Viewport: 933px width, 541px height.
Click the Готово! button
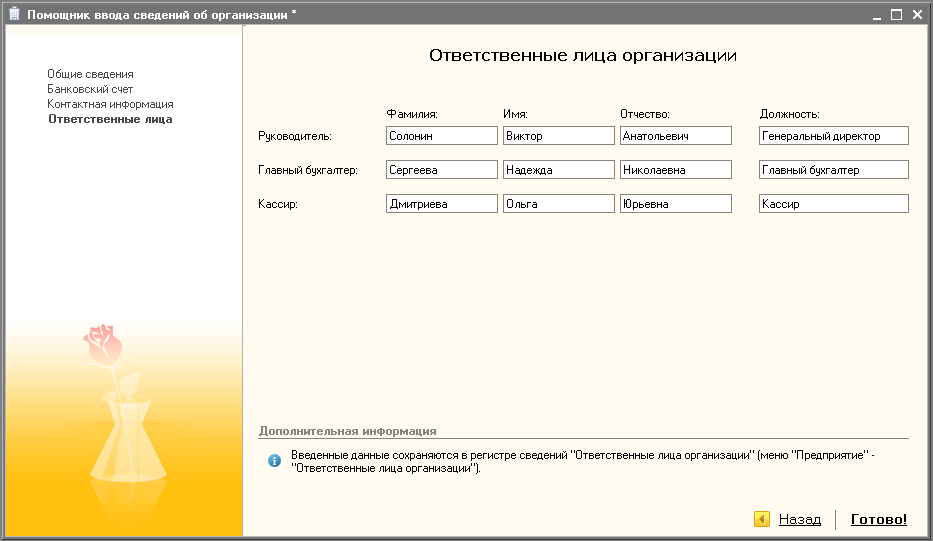tap(878, 519)
